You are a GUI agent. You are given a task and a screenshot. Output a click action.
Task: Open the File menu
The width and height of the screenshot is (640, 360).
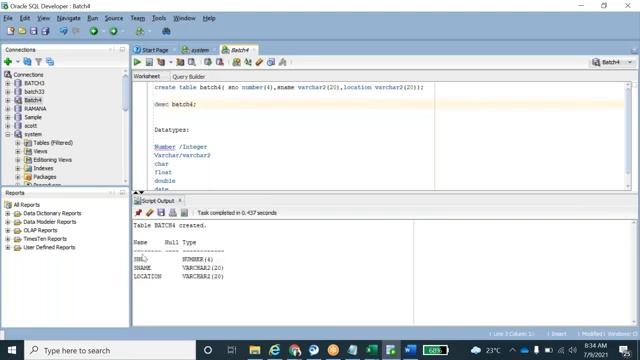[x=8, y=18]
